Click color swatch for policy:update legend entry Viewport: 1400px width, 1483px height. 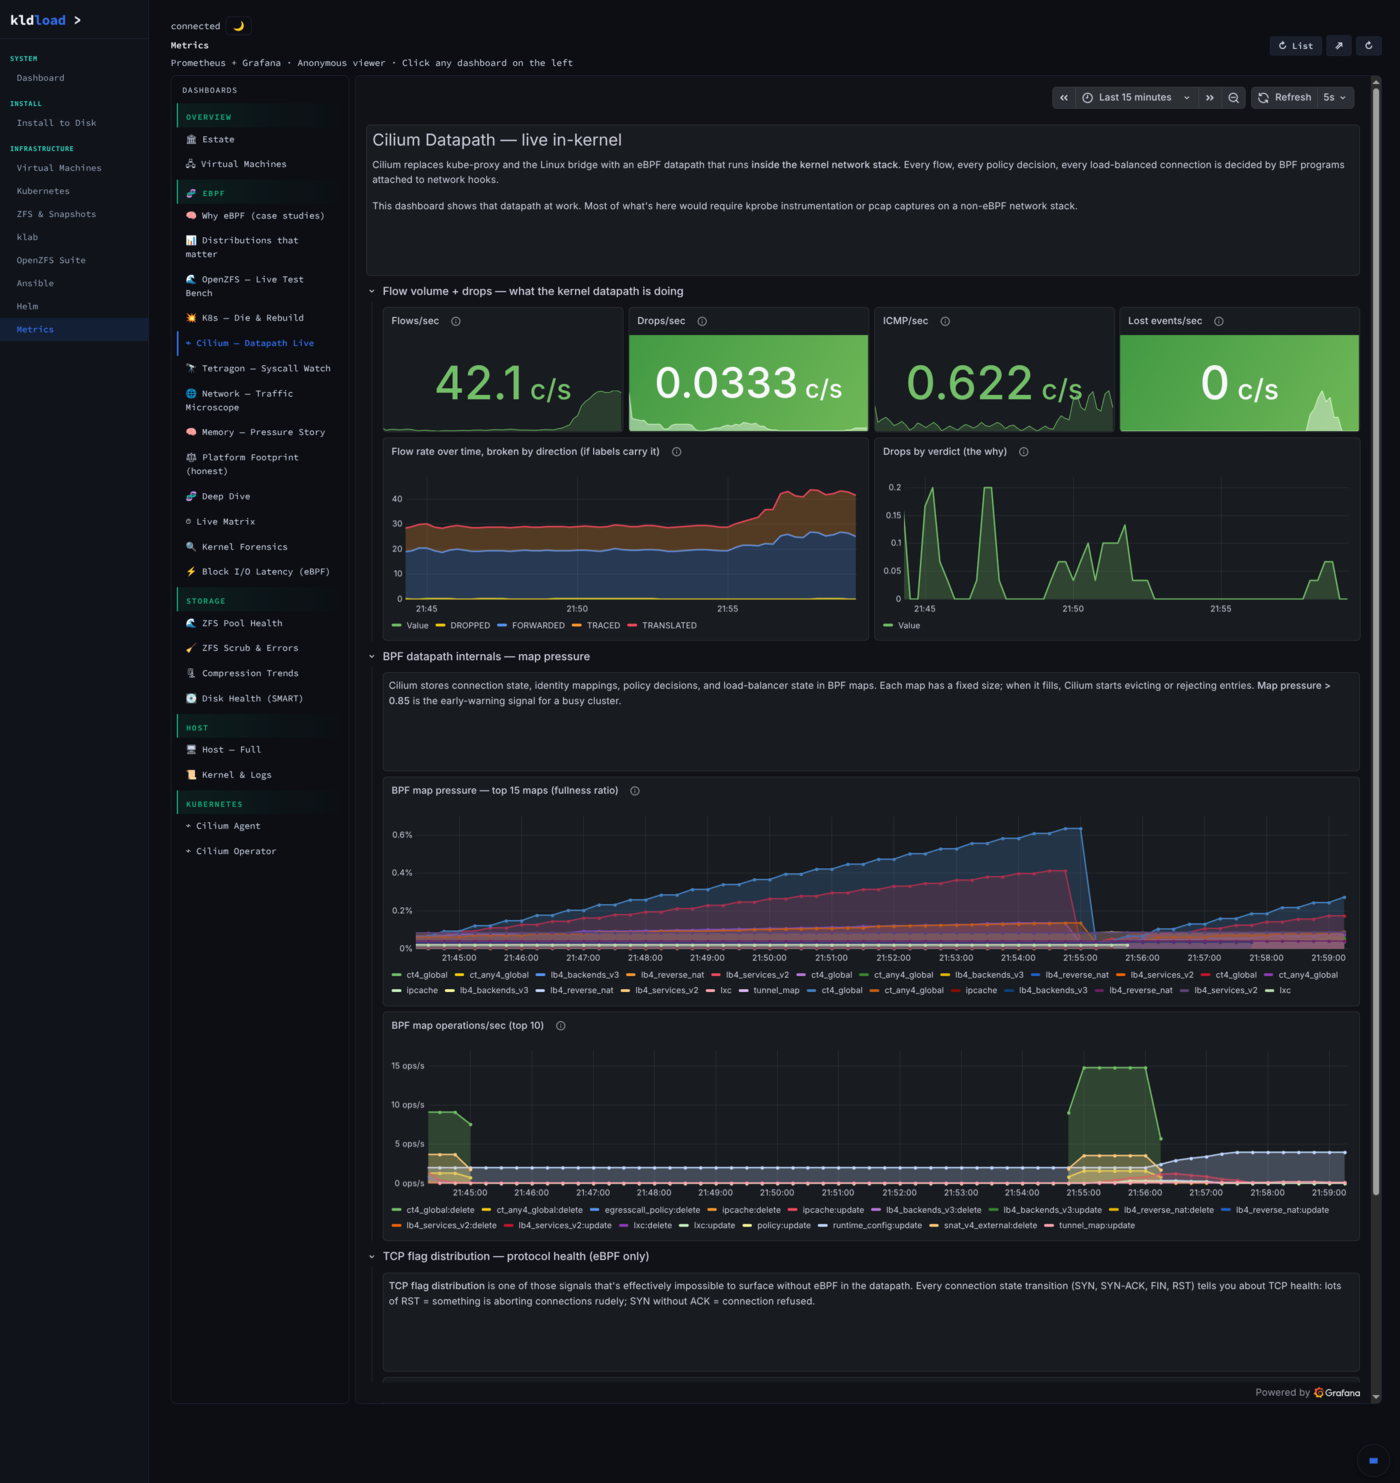point(747,1226)
